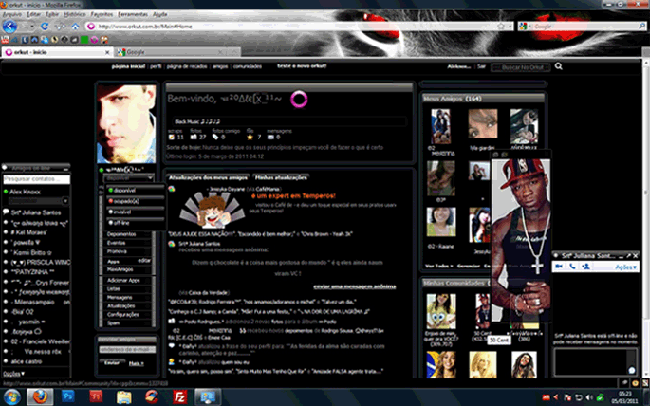
Task: Switch to the Google tab
Action: click(172, 52)
